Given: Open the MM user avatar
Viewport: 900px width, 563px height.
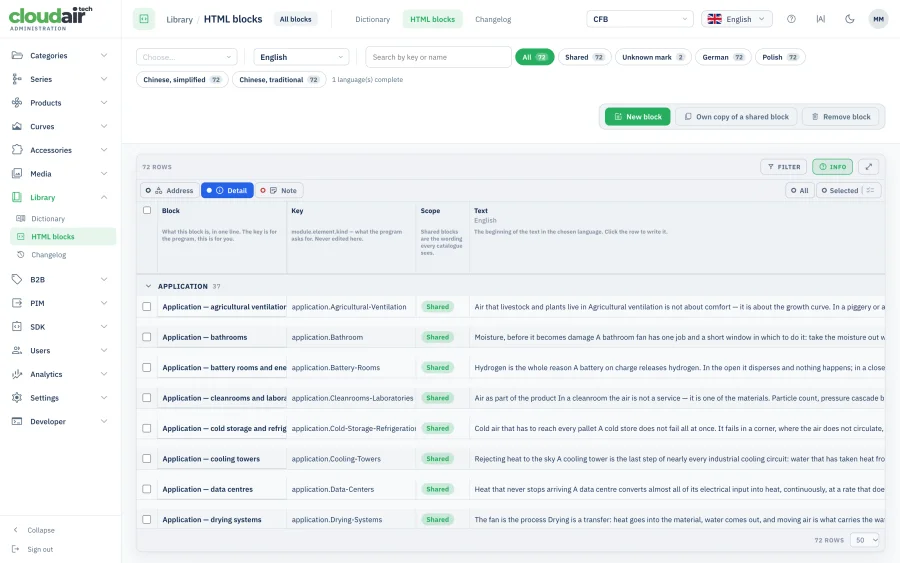Looking at the screenshot, I should click(x=879, y=19).
